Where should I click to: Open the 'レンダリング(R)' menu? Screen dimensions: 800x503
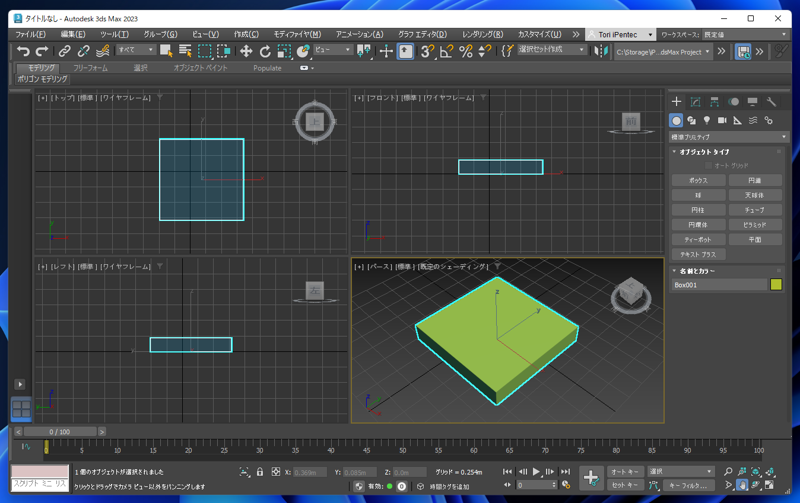(482, 34)
